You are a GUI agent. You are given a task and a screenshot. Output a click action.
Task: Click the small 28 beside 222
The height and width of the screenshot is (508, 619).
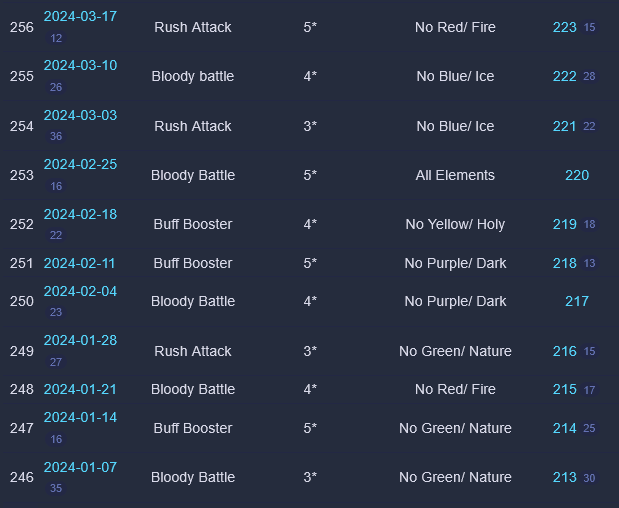[x=589, y=77]
